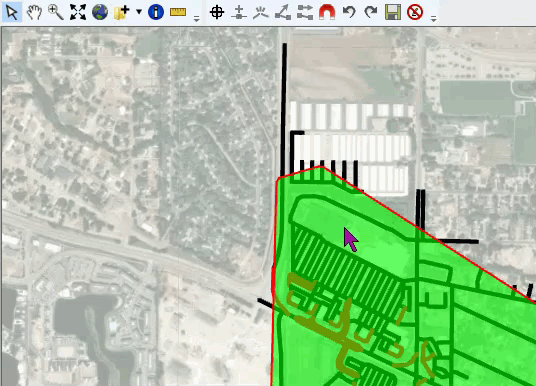Select the yellow Measure ruler tool

pos(178,12)
